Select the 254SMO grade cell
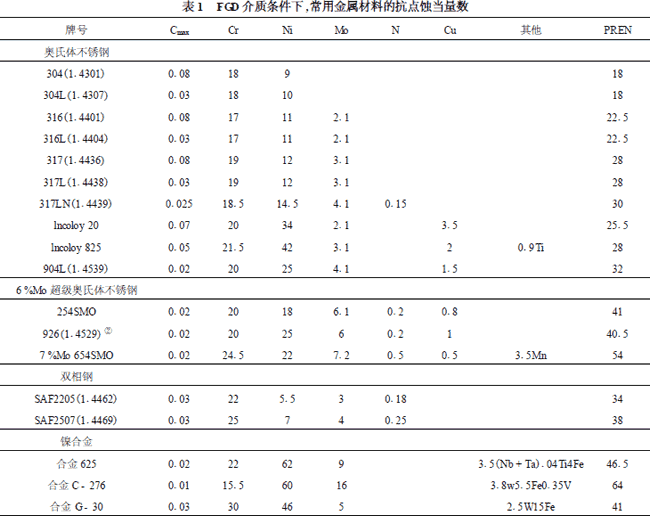 (75, 312)
